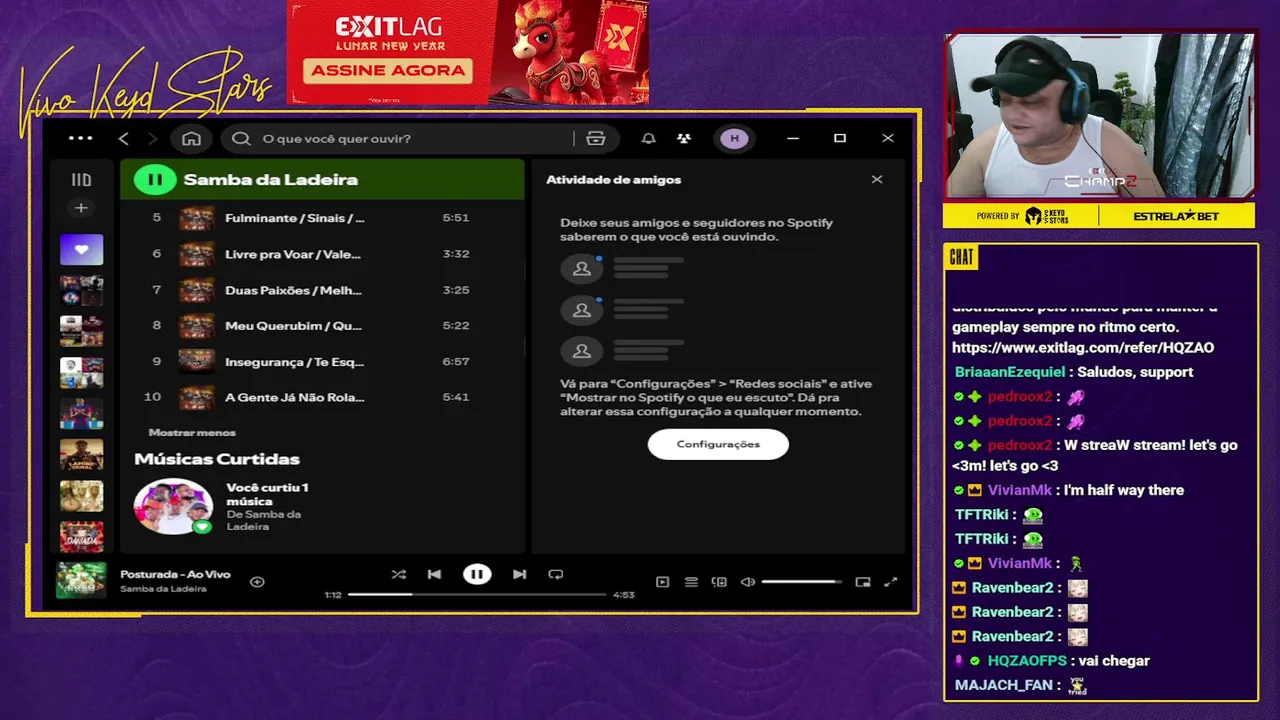Click the Configurações button
Screen dimensions: 1280x720
click(x=718, y=444)
